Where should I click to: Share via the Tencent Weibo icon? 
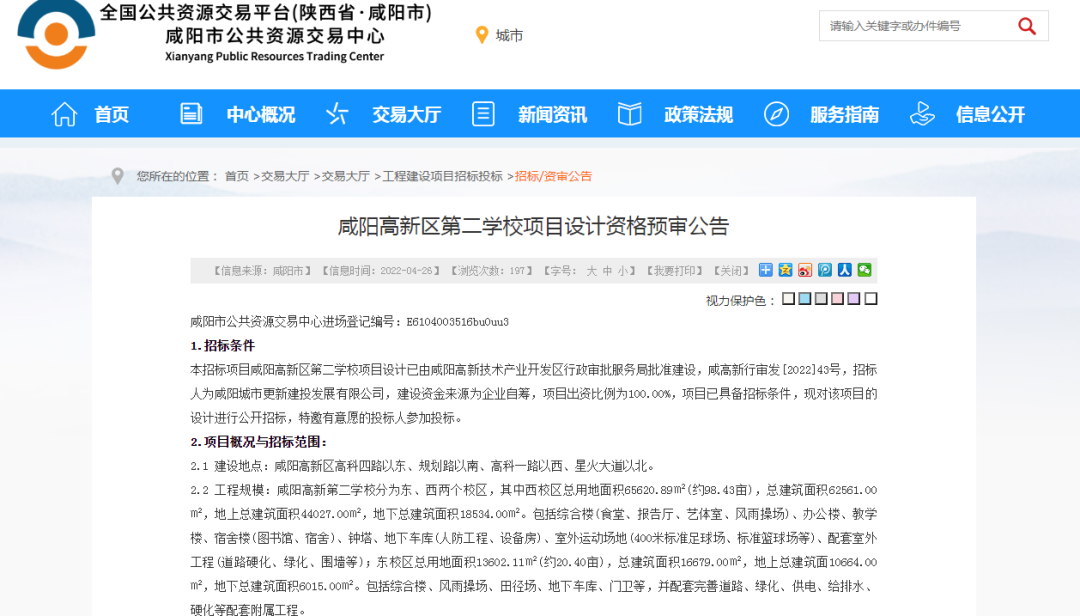click(824, 270)
